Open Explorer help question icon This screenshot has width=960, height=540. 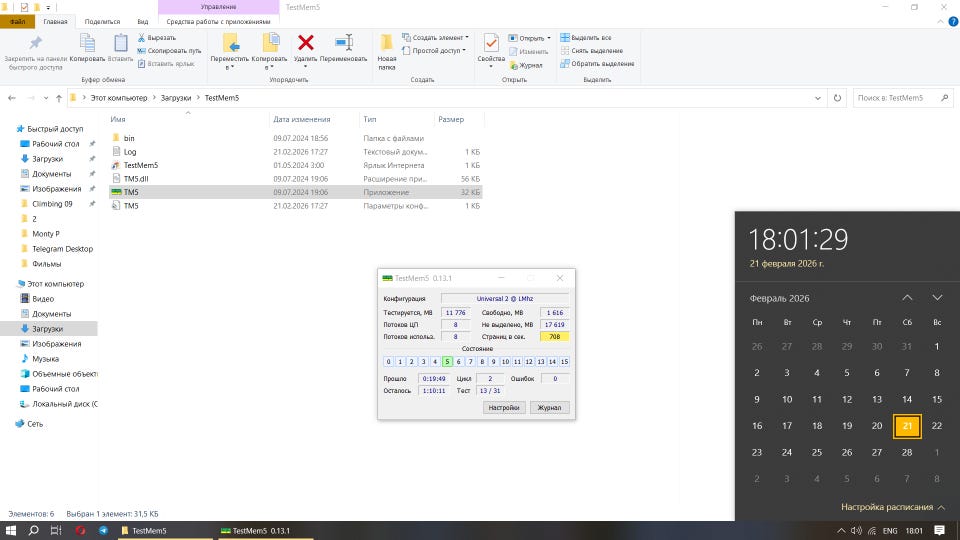[953, 21]
